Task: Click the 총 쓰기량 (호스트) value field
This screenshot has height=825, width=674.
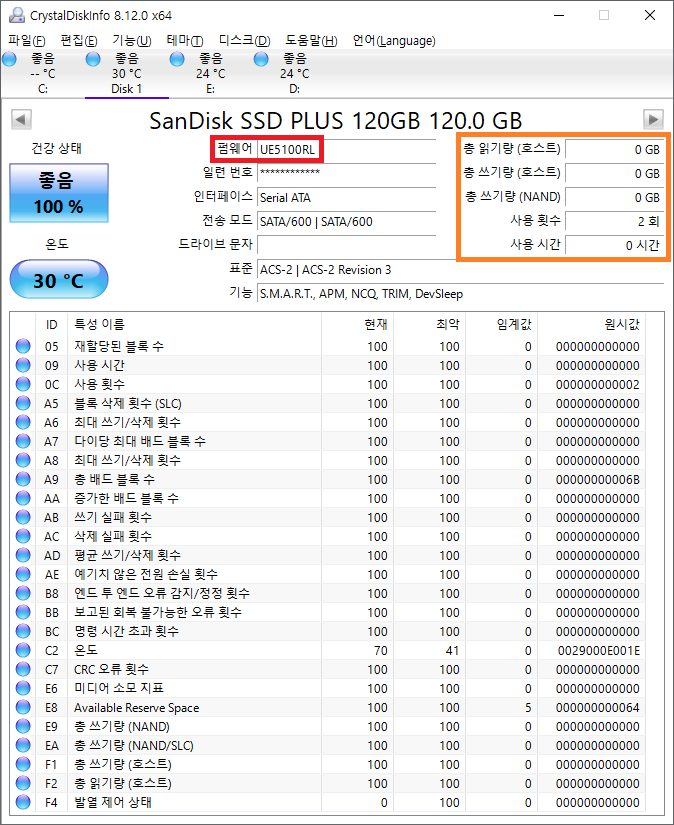Action: coord(615,173)
